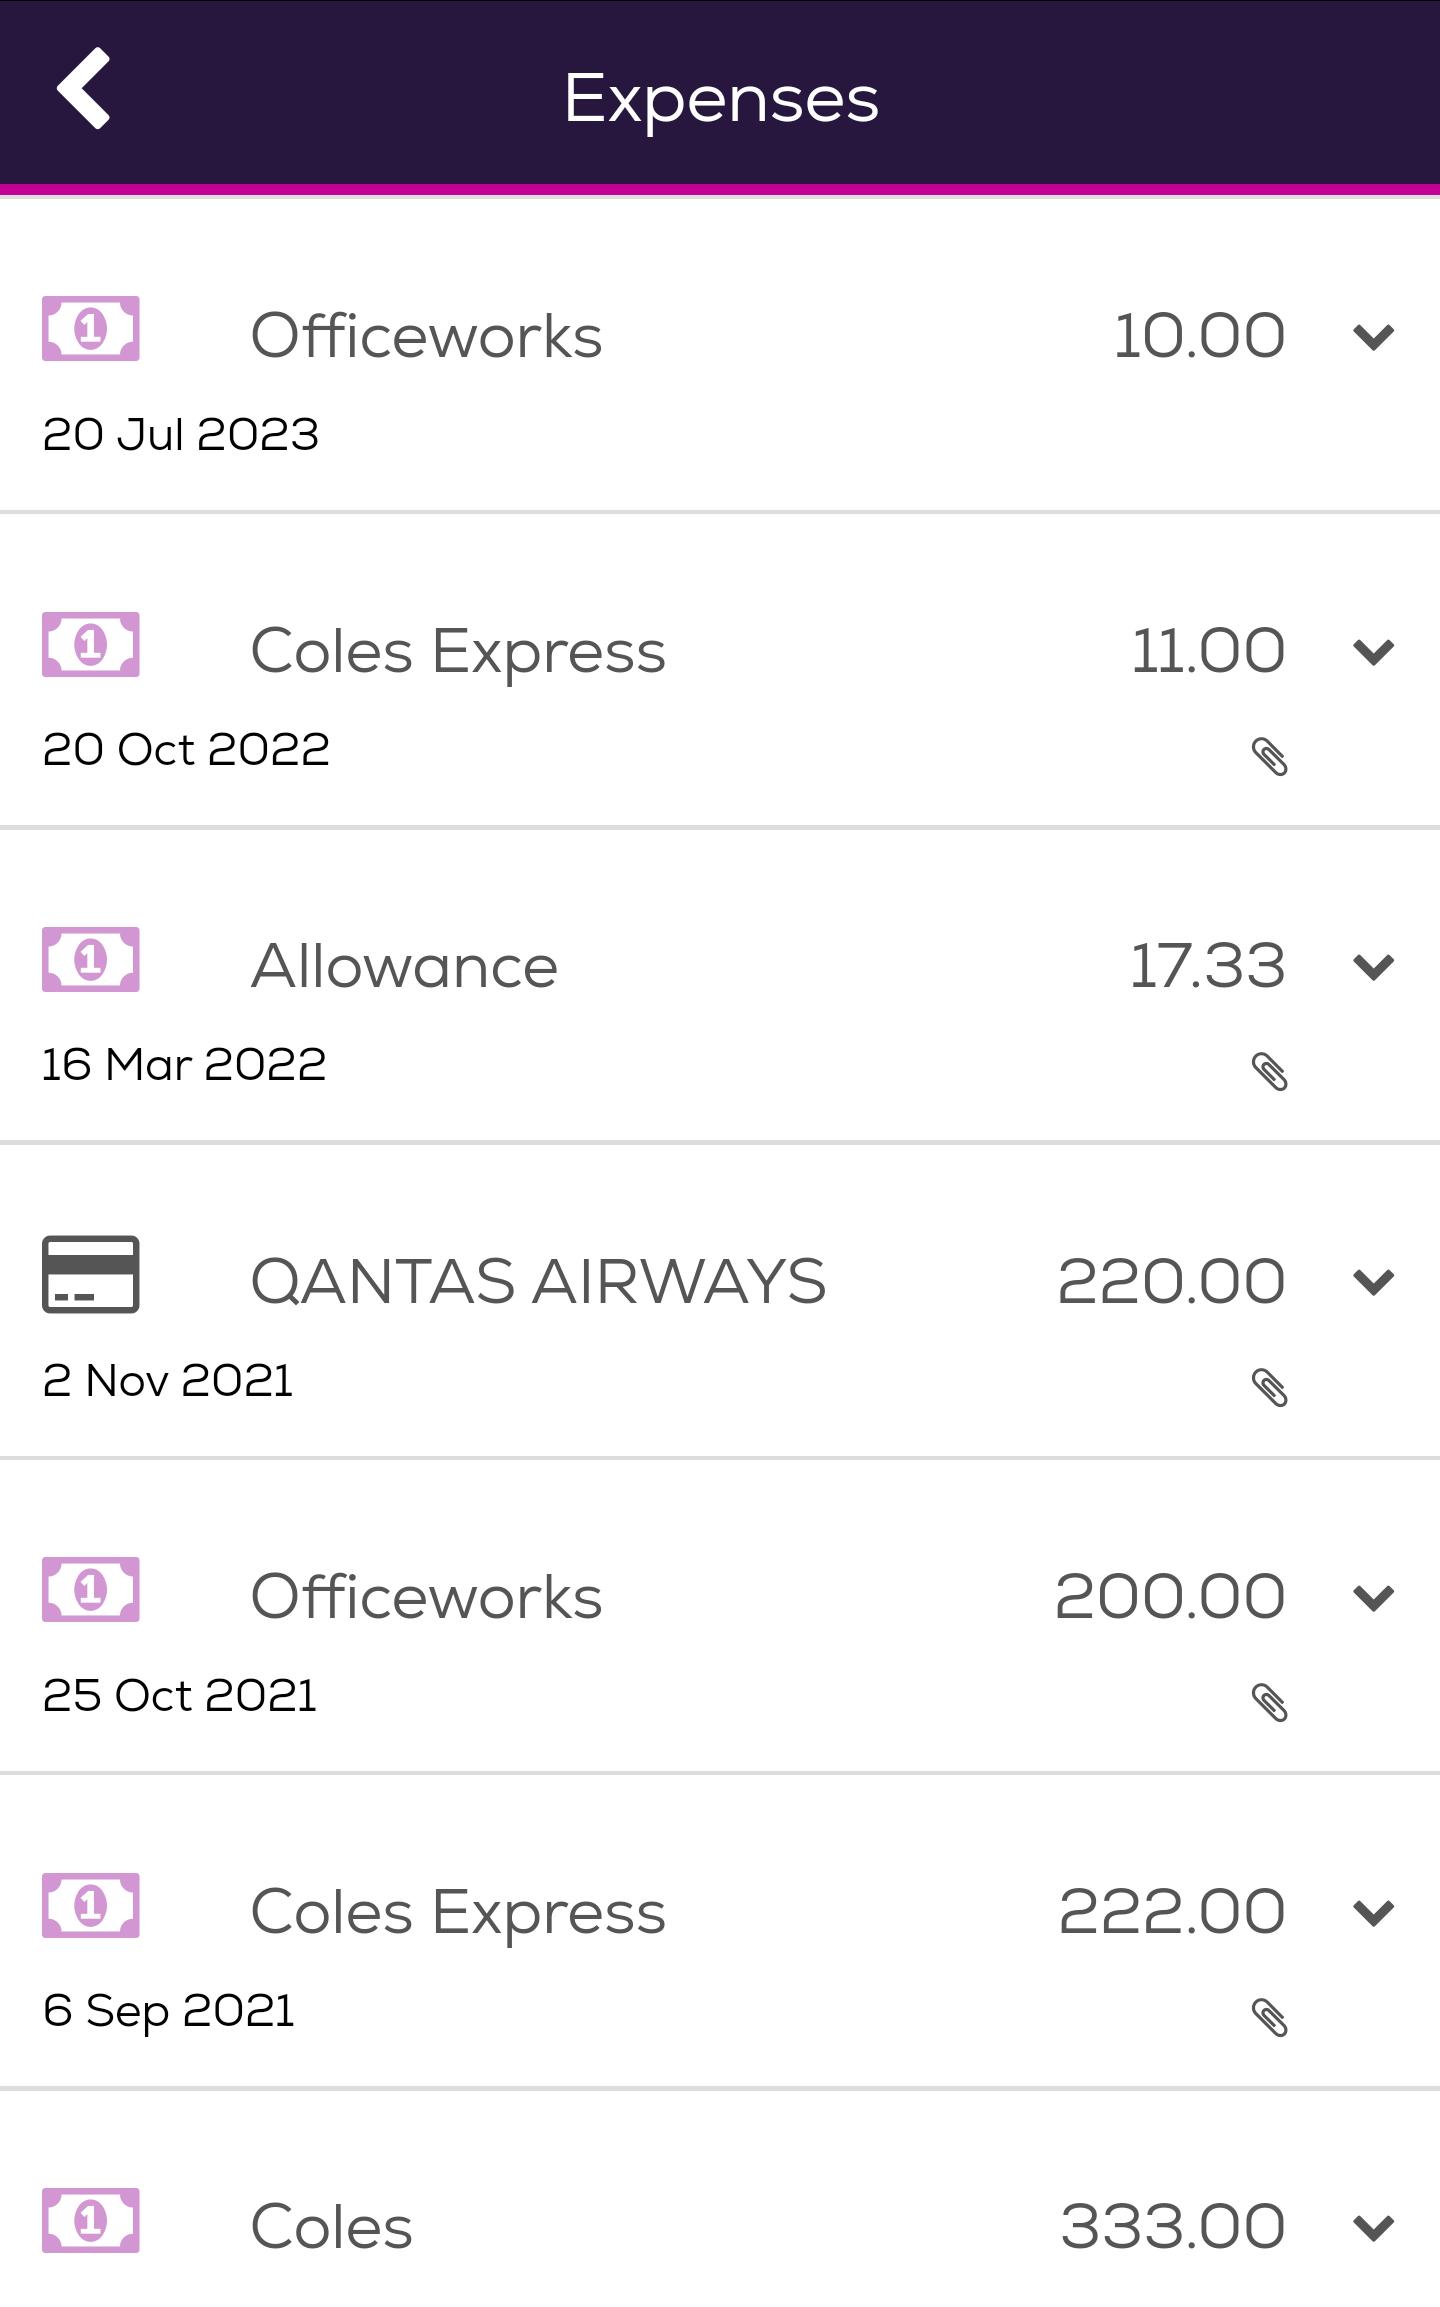The width and height of the screenshot is (1440, 2307).
Task: Tap cash icon for Officeworks 10.00 expense
Action: point(90,328)
